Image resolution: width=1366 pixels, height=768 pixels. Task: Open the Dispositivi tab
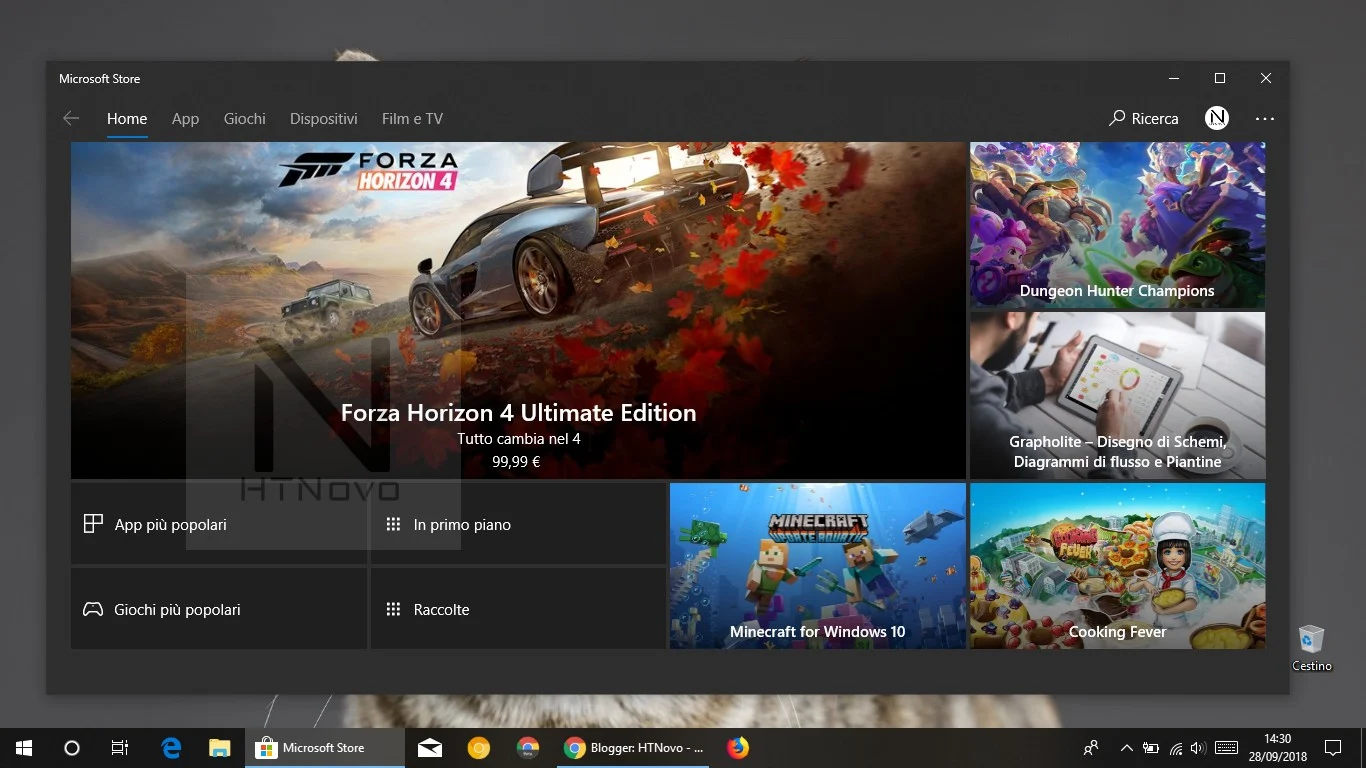click(324, 118)
